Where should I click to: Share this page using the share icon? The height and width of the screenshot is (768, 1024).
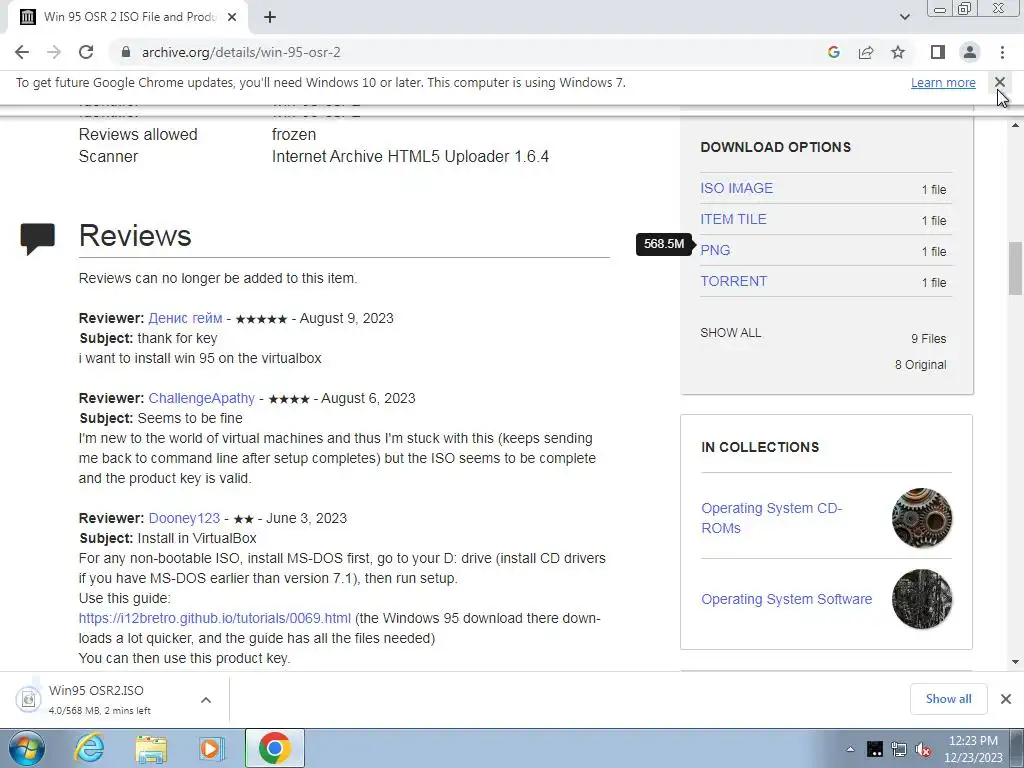pos(866,52)
